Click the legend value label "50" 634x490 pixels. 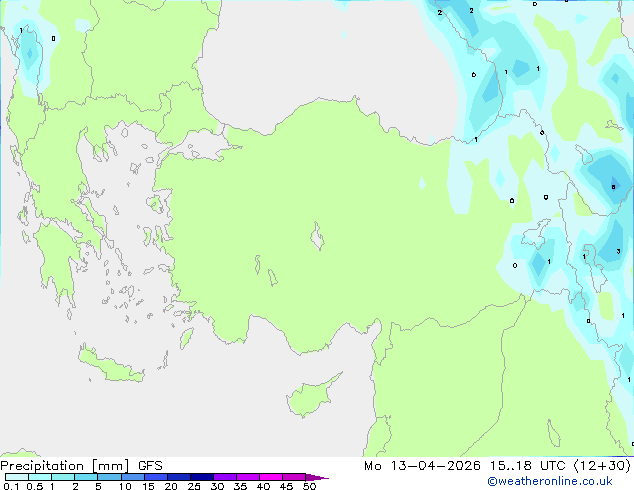pos(309,486)
